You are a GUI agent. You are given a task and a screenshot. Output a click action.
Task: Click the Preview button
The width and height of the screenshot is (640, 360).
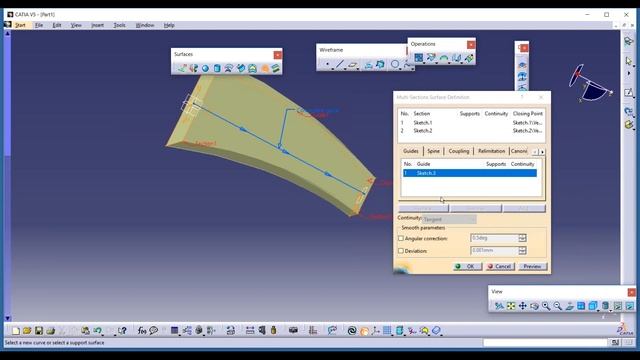coord(532,267)
